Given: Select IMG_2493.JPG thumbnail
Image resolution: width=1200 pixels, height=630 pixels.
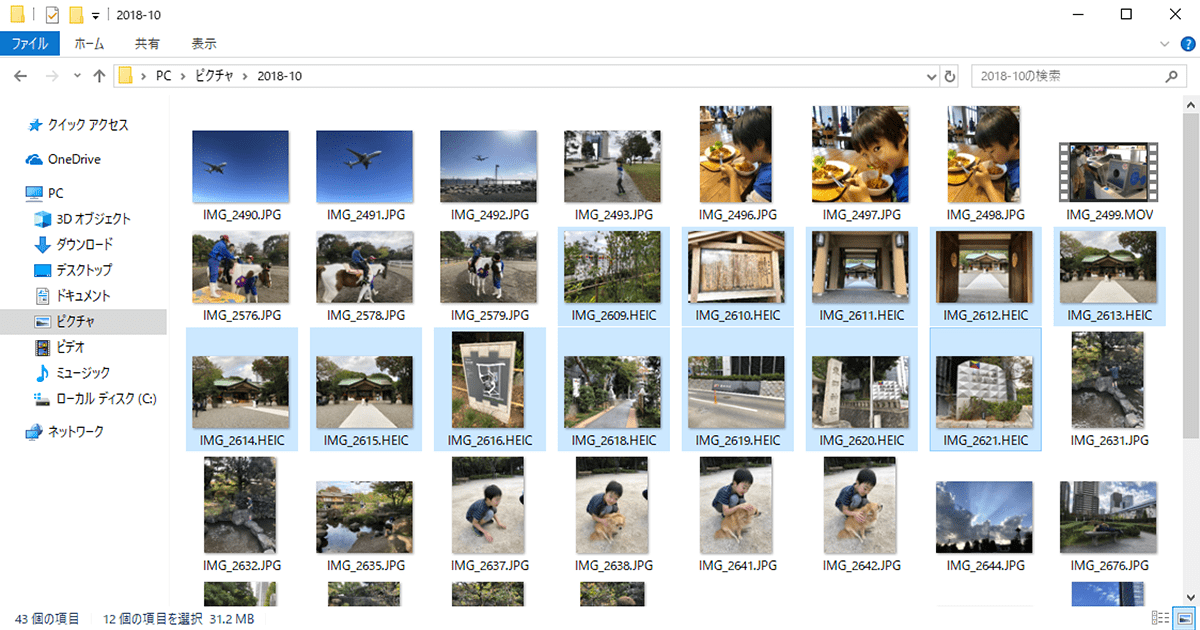Looking at the screenshot, I should click(612, 166).
